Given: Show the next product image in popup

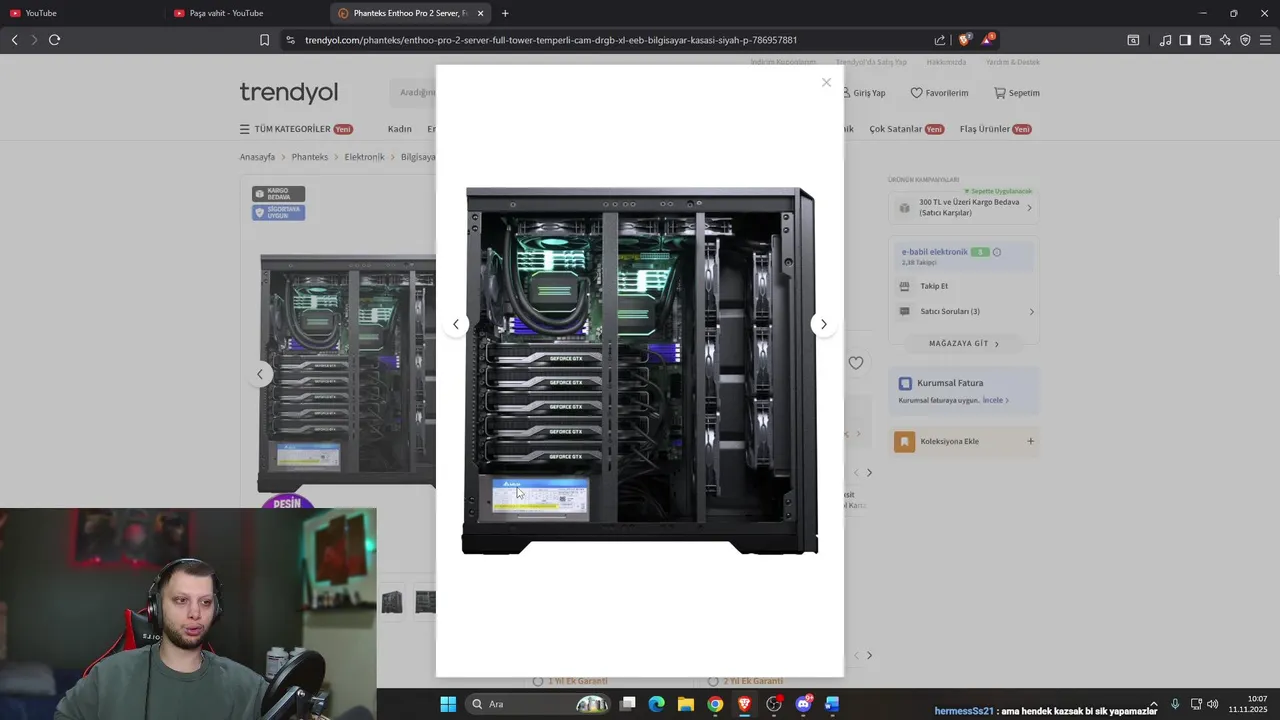Looking at the screenshot, I should [x=823, y=324].
